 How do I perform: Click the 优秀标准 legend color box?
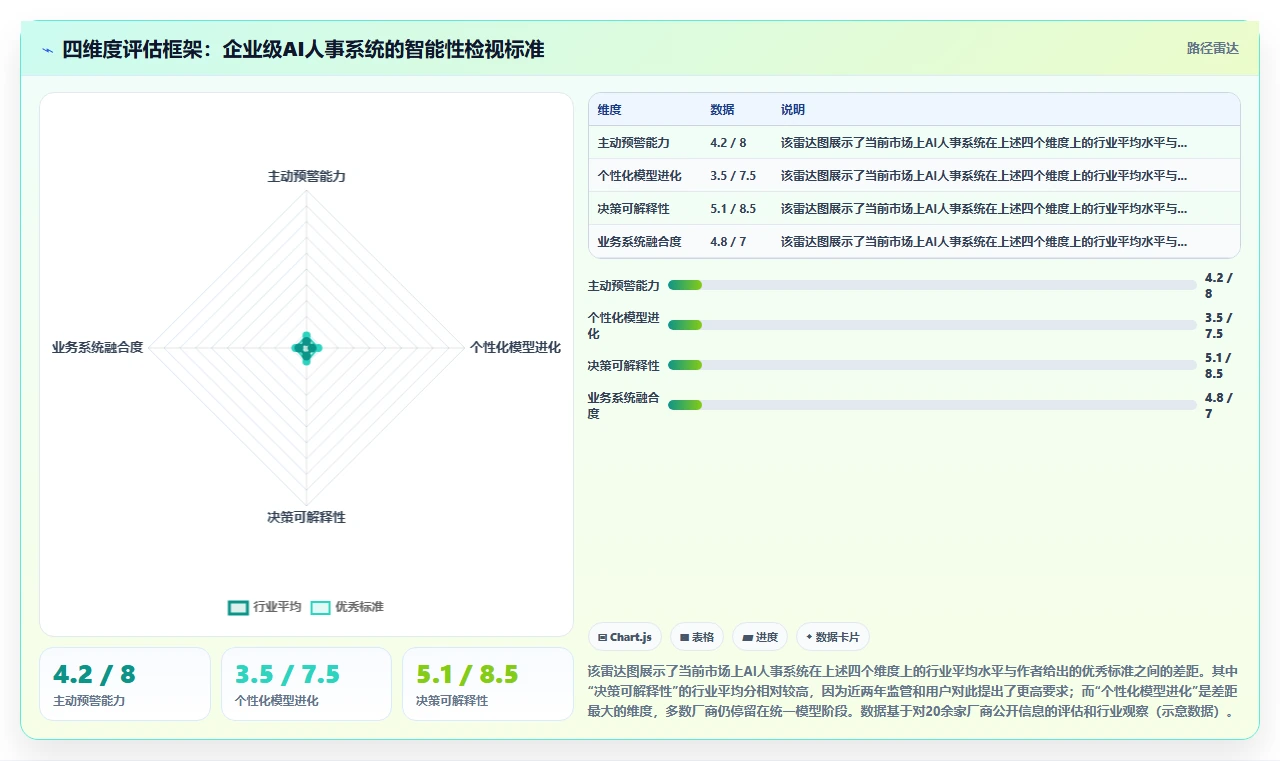pos(320,607)
